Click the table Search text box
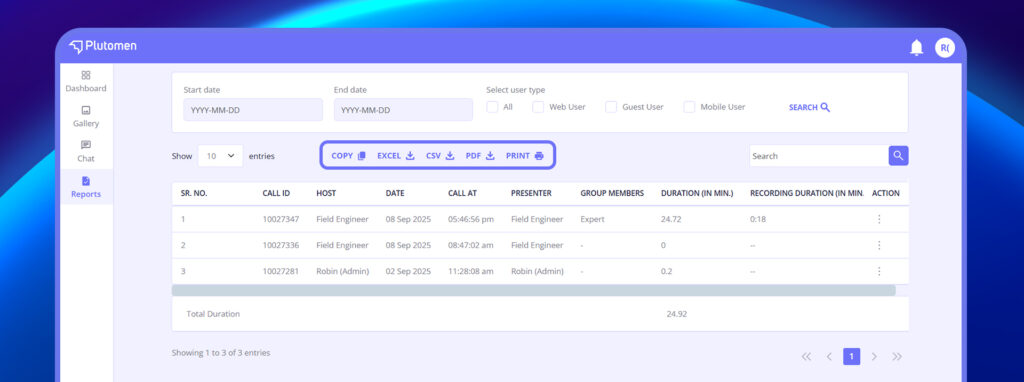The width and height of the screenshot is (1024, 382). click(x=818, y=156)
